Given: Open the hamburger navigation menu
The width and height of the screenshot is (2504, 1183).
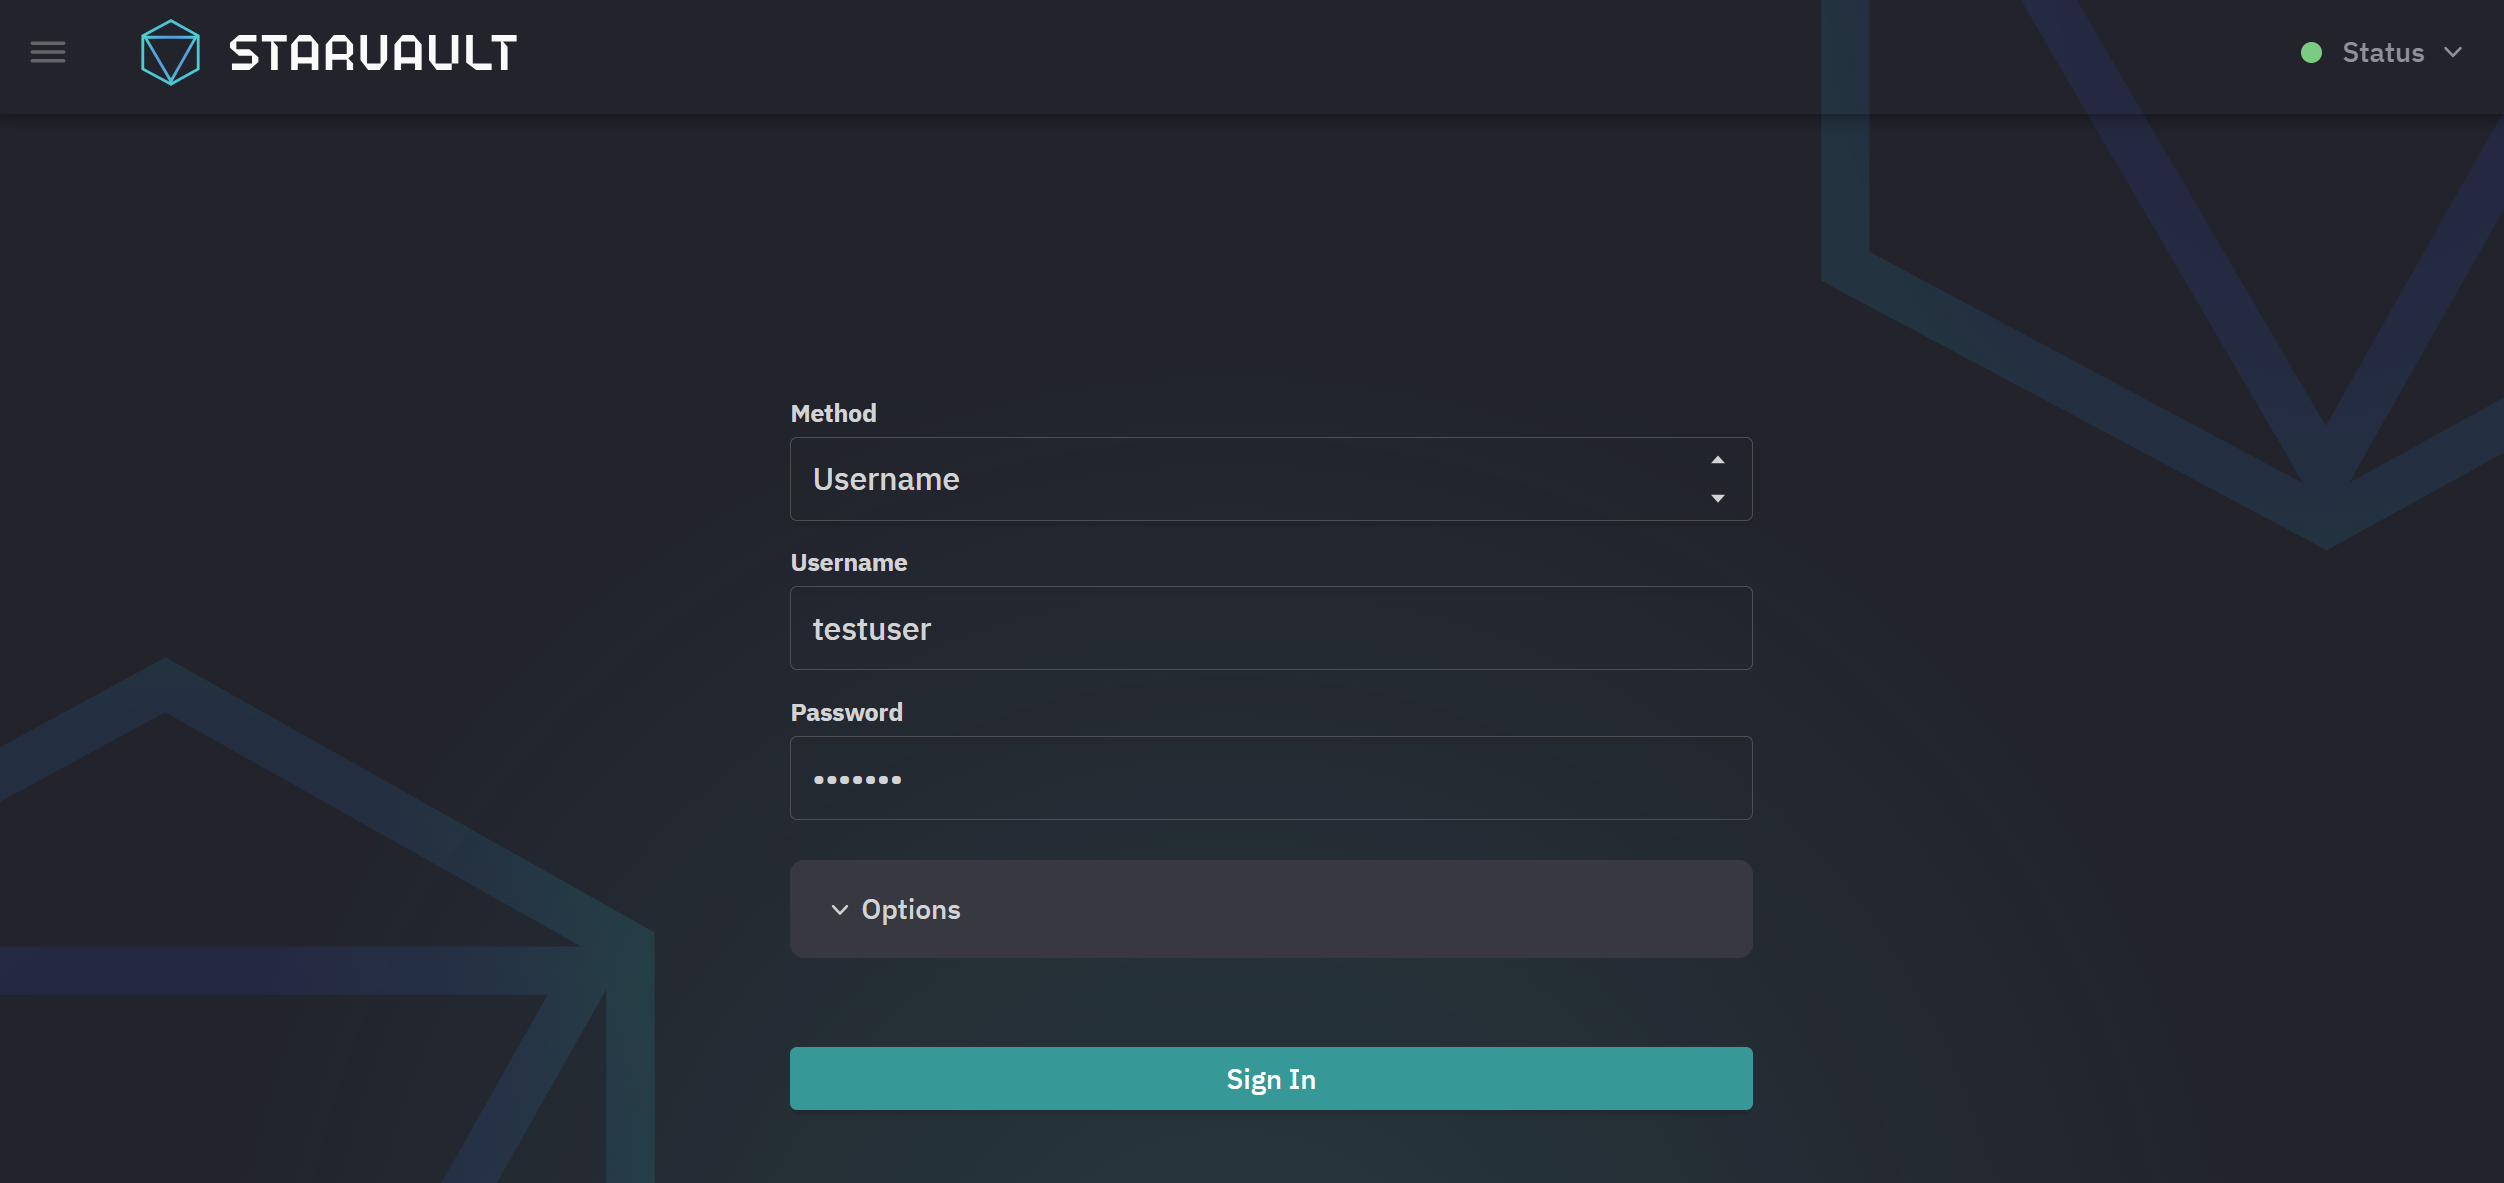Looking at the screenshot, I should tap(48, 52).
